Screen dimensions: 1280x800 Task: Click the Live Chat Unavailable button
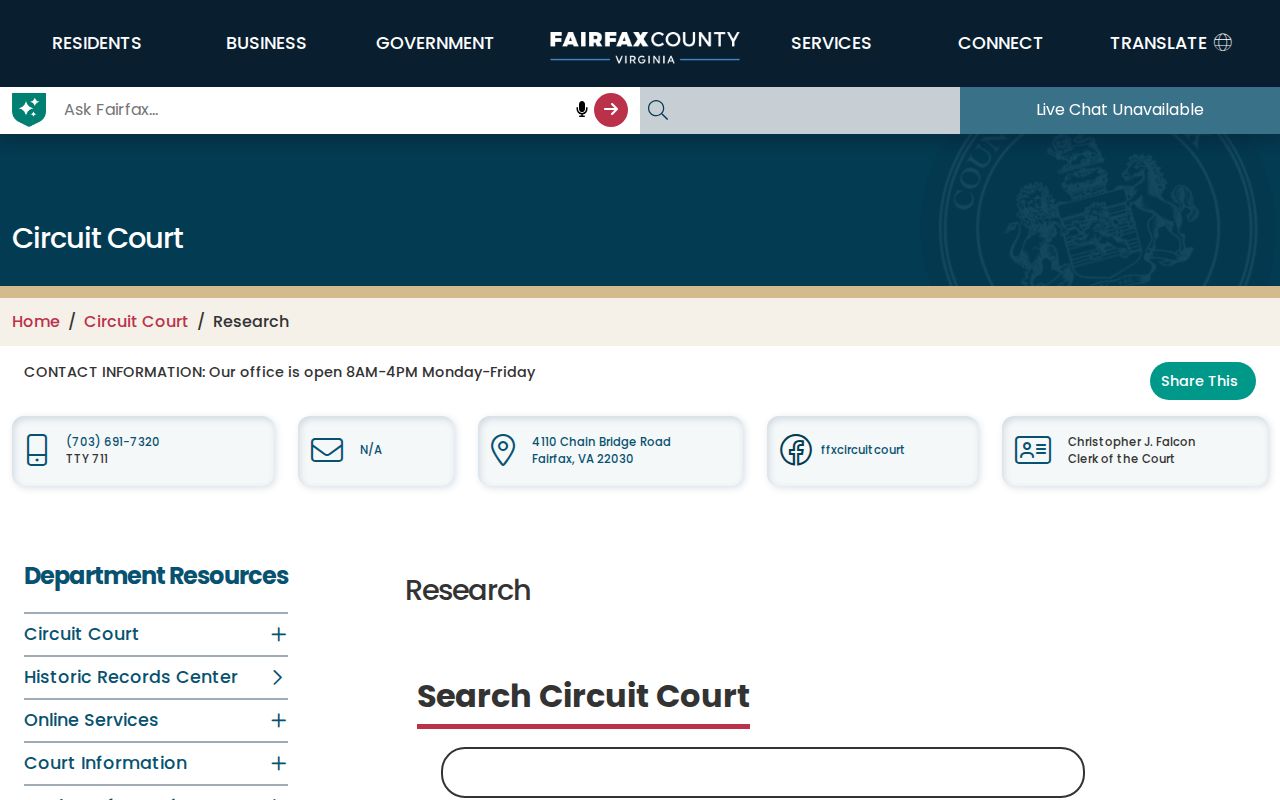pyautogui.click(x=1120, y=110)
